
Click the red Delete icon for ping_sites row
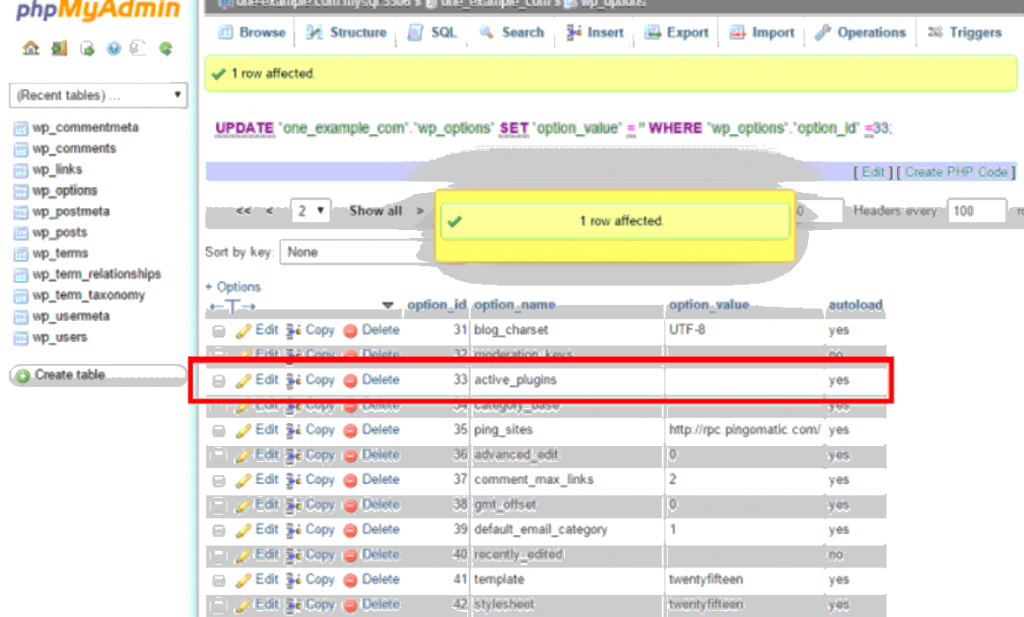click(350, 430)
